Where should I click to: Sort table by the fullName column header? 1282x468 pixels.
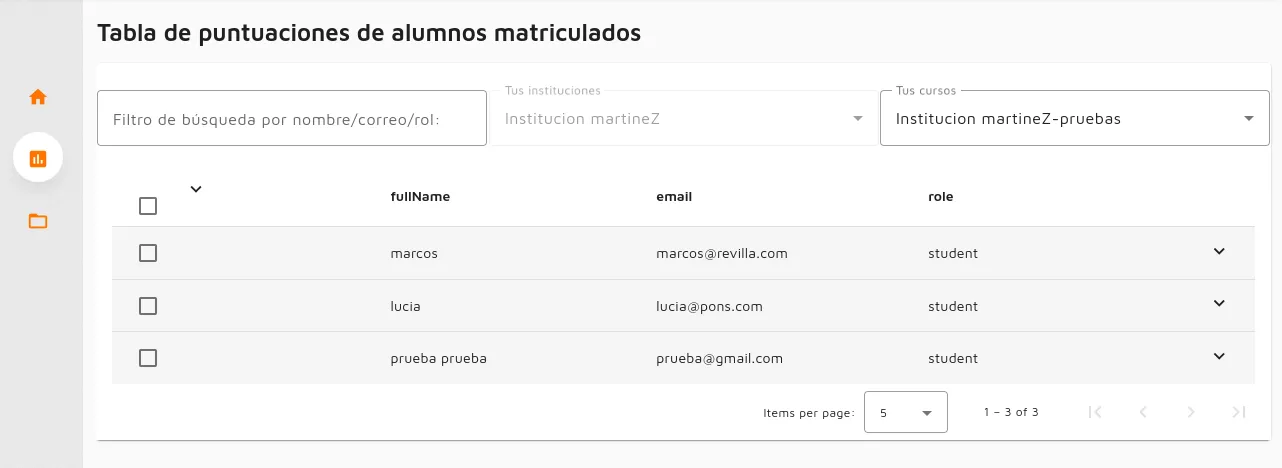click(x=420, y=197)
